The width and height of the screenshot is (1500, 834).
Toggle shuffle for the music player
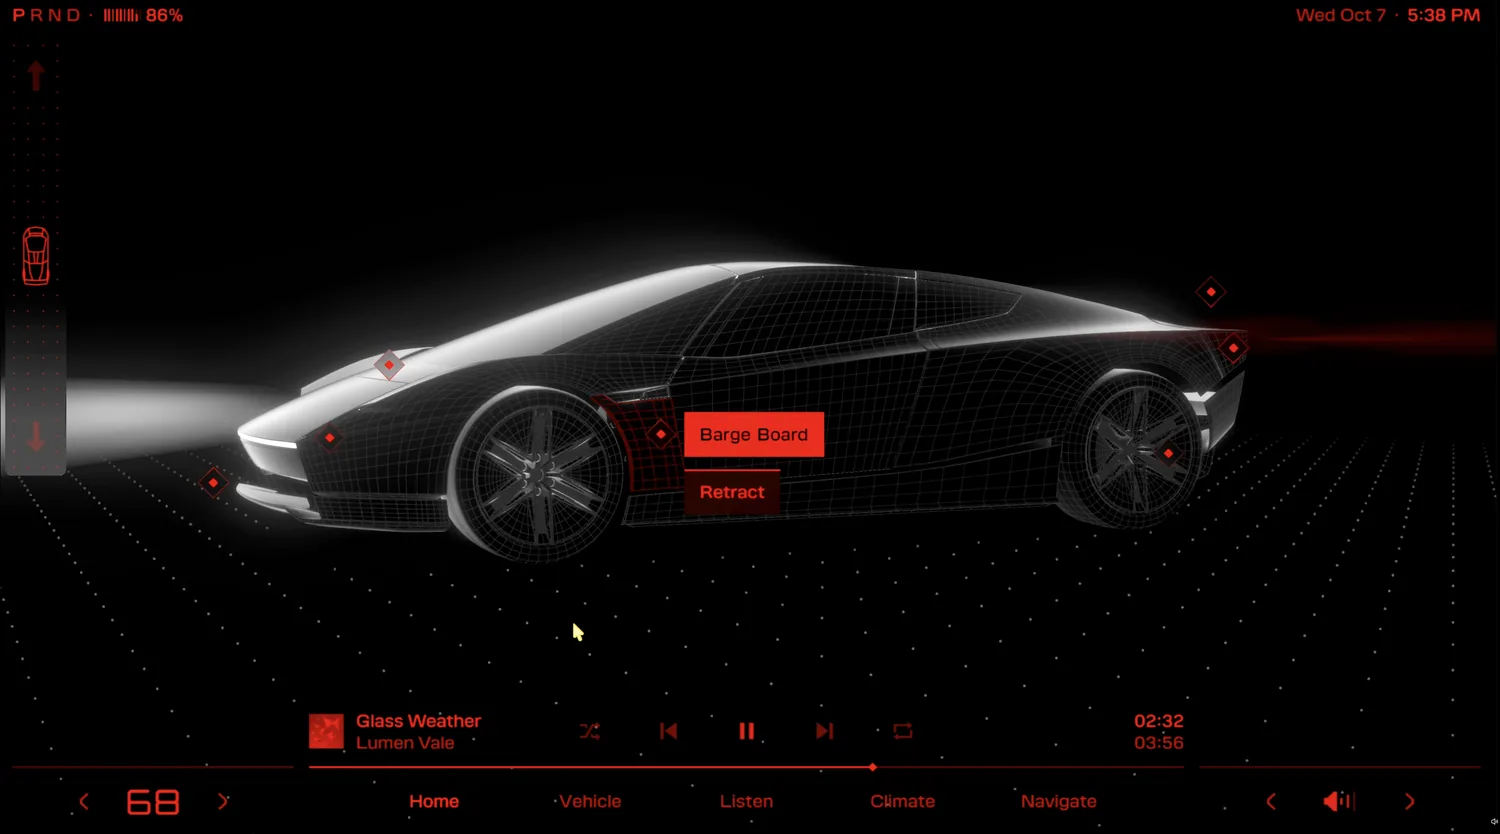tap(590, 731)
